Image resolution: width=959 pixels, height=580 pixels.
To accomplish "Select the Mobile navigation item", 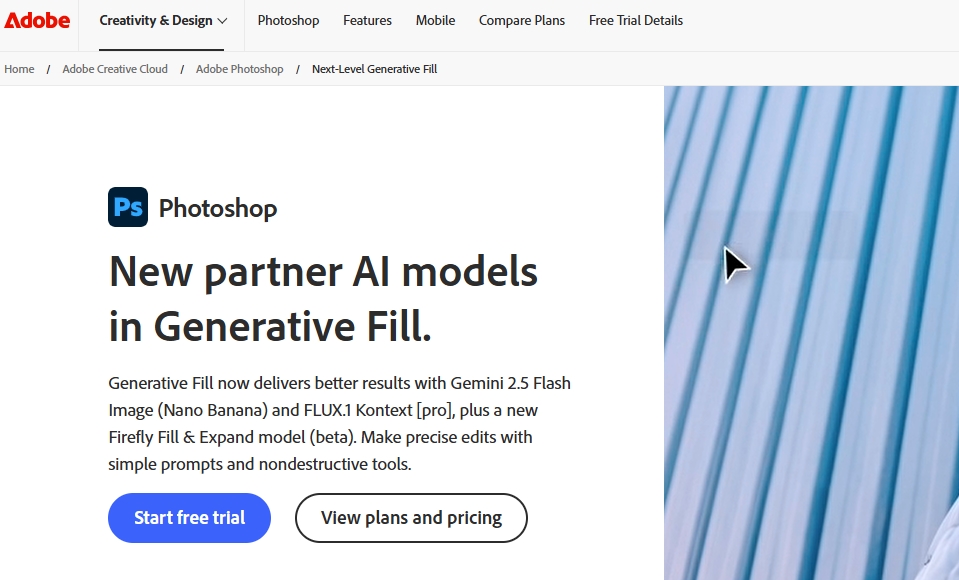I will (x=434, y=20).
